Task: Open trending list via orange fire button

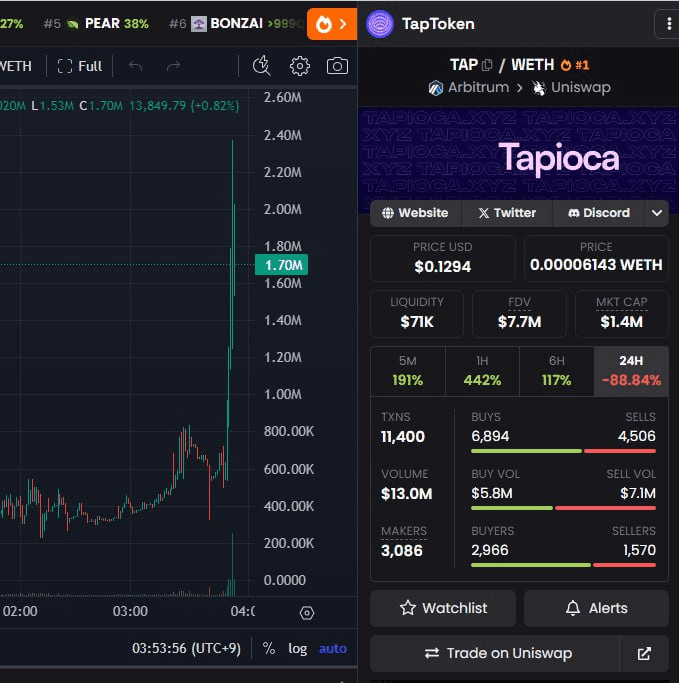Action: [332, 24]
